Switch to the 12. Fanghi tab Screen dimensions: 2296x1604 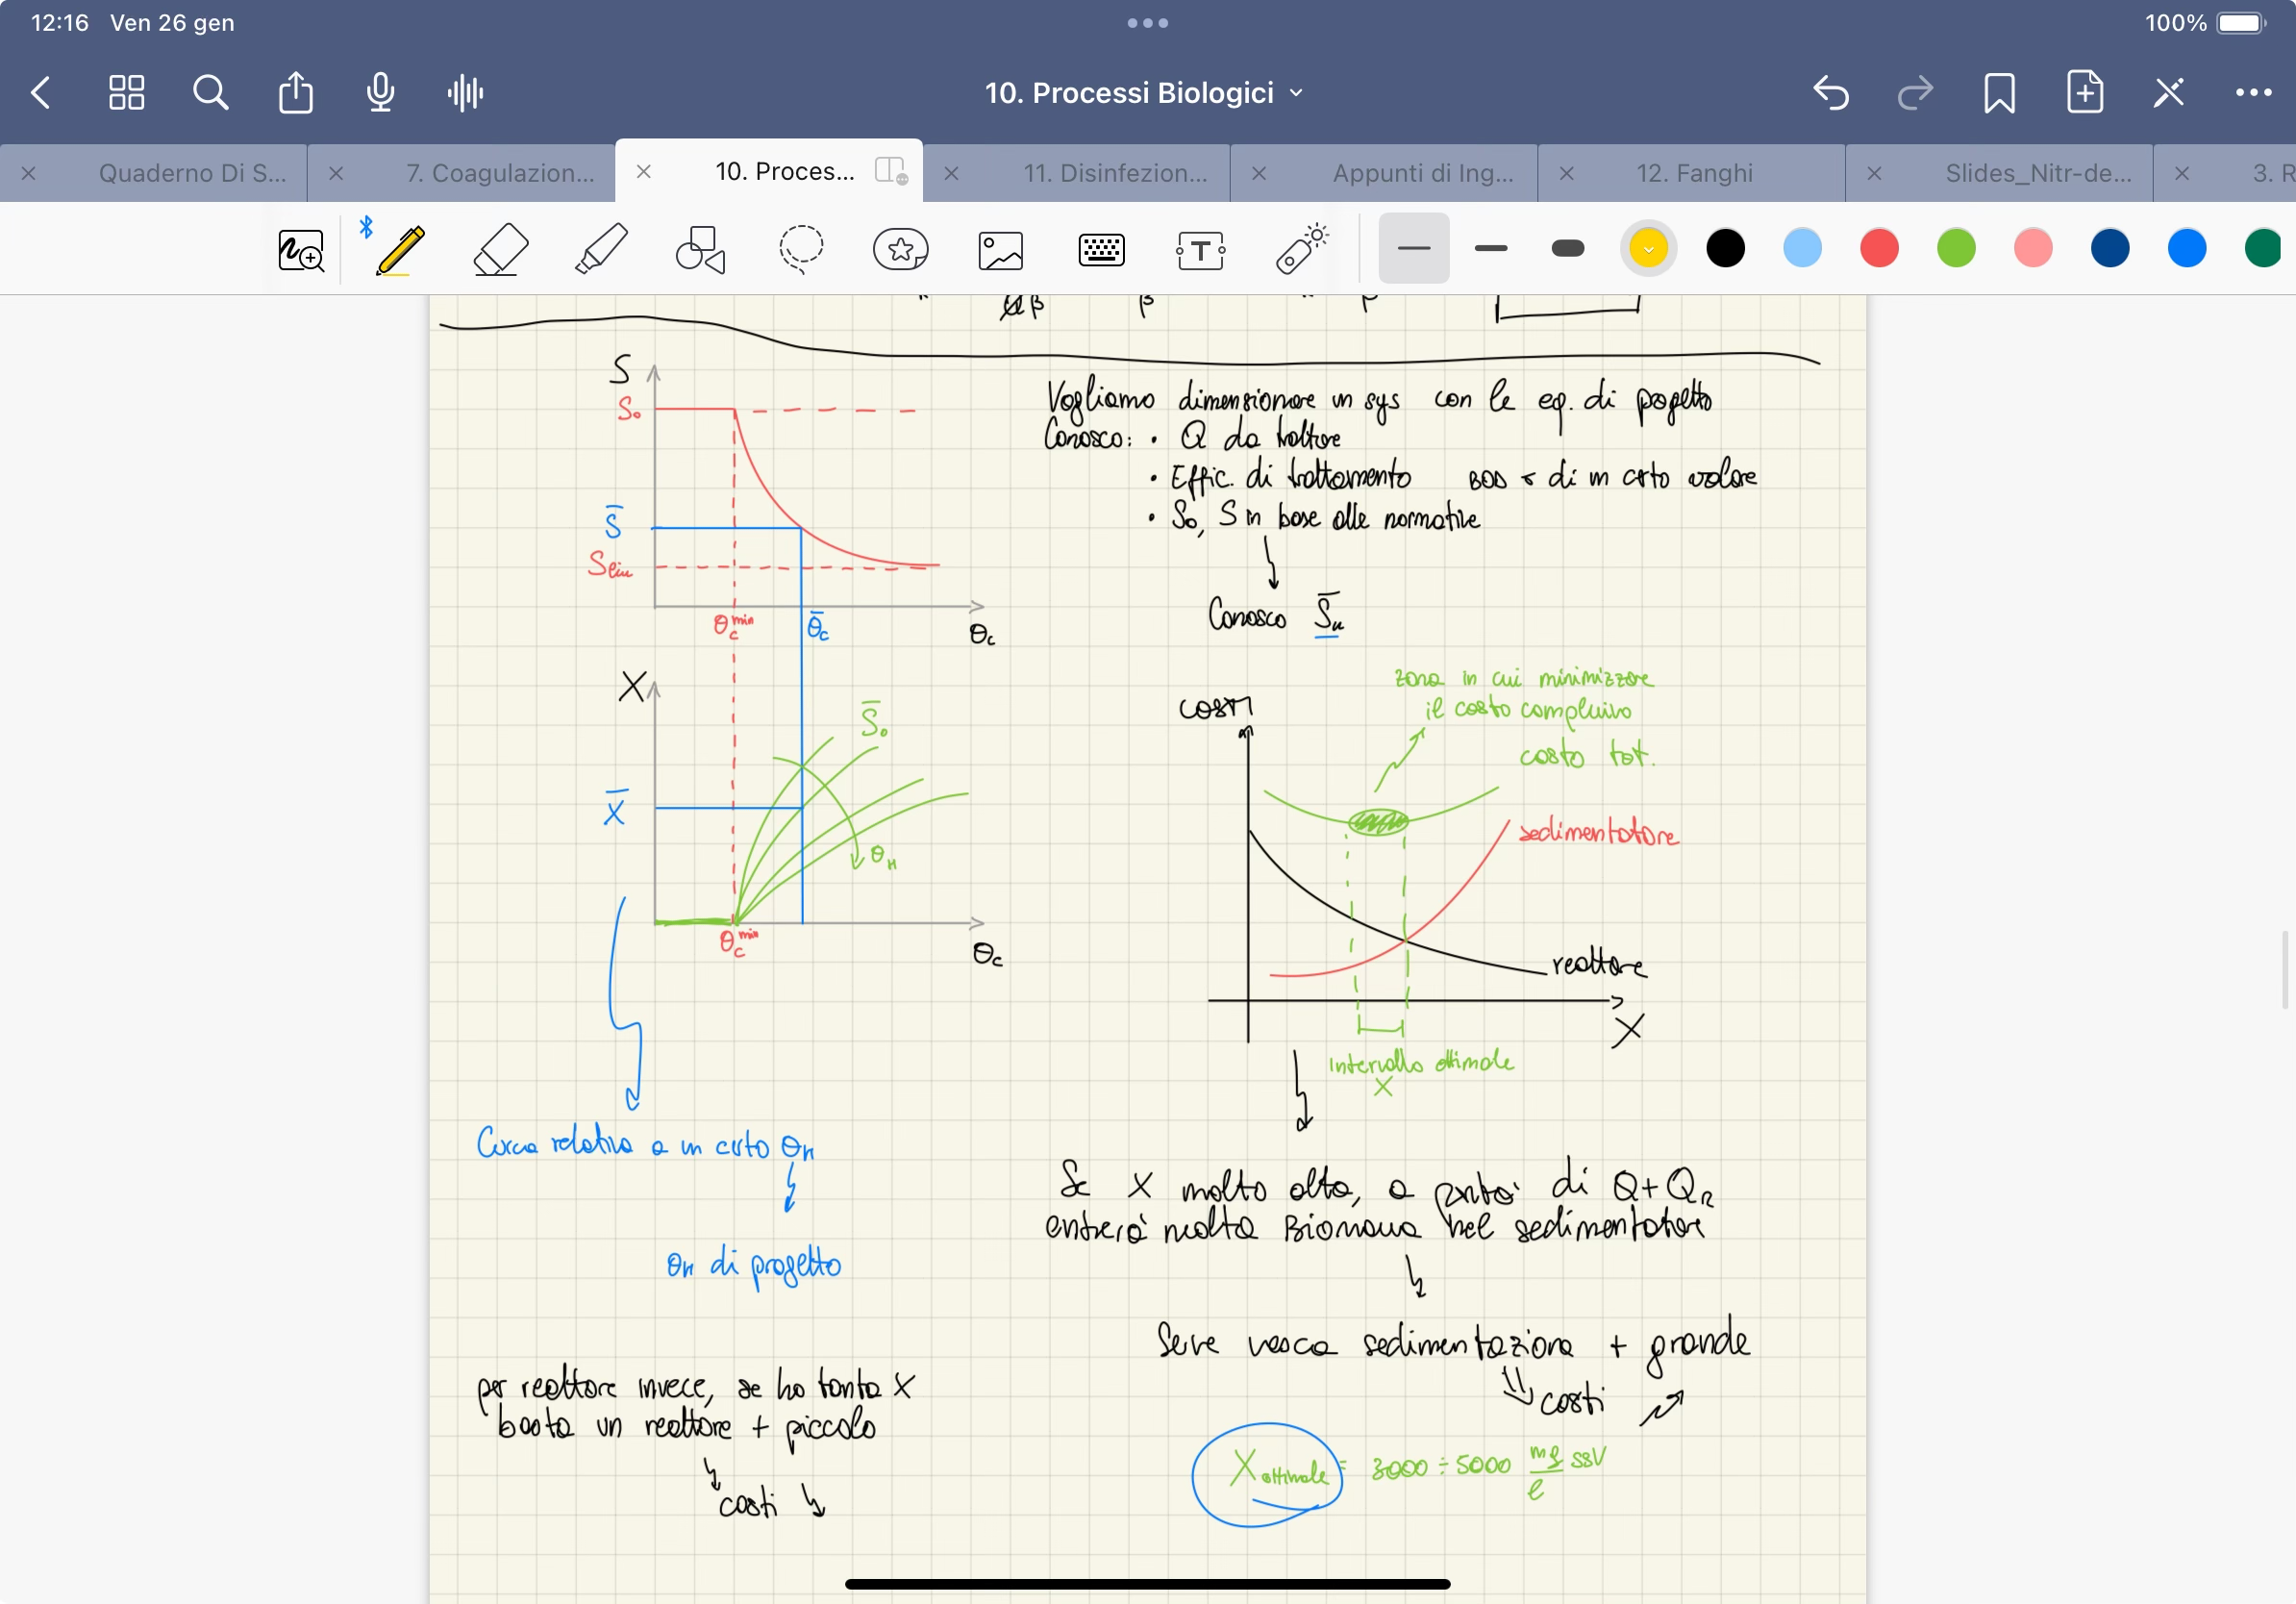[1693, 173]
